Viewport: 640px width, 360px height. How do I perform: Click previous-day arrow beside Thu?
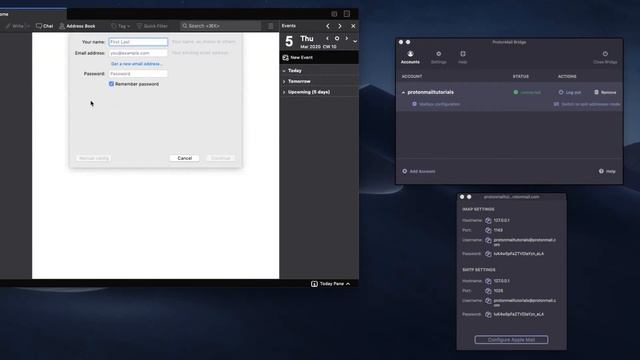point(327,38)
